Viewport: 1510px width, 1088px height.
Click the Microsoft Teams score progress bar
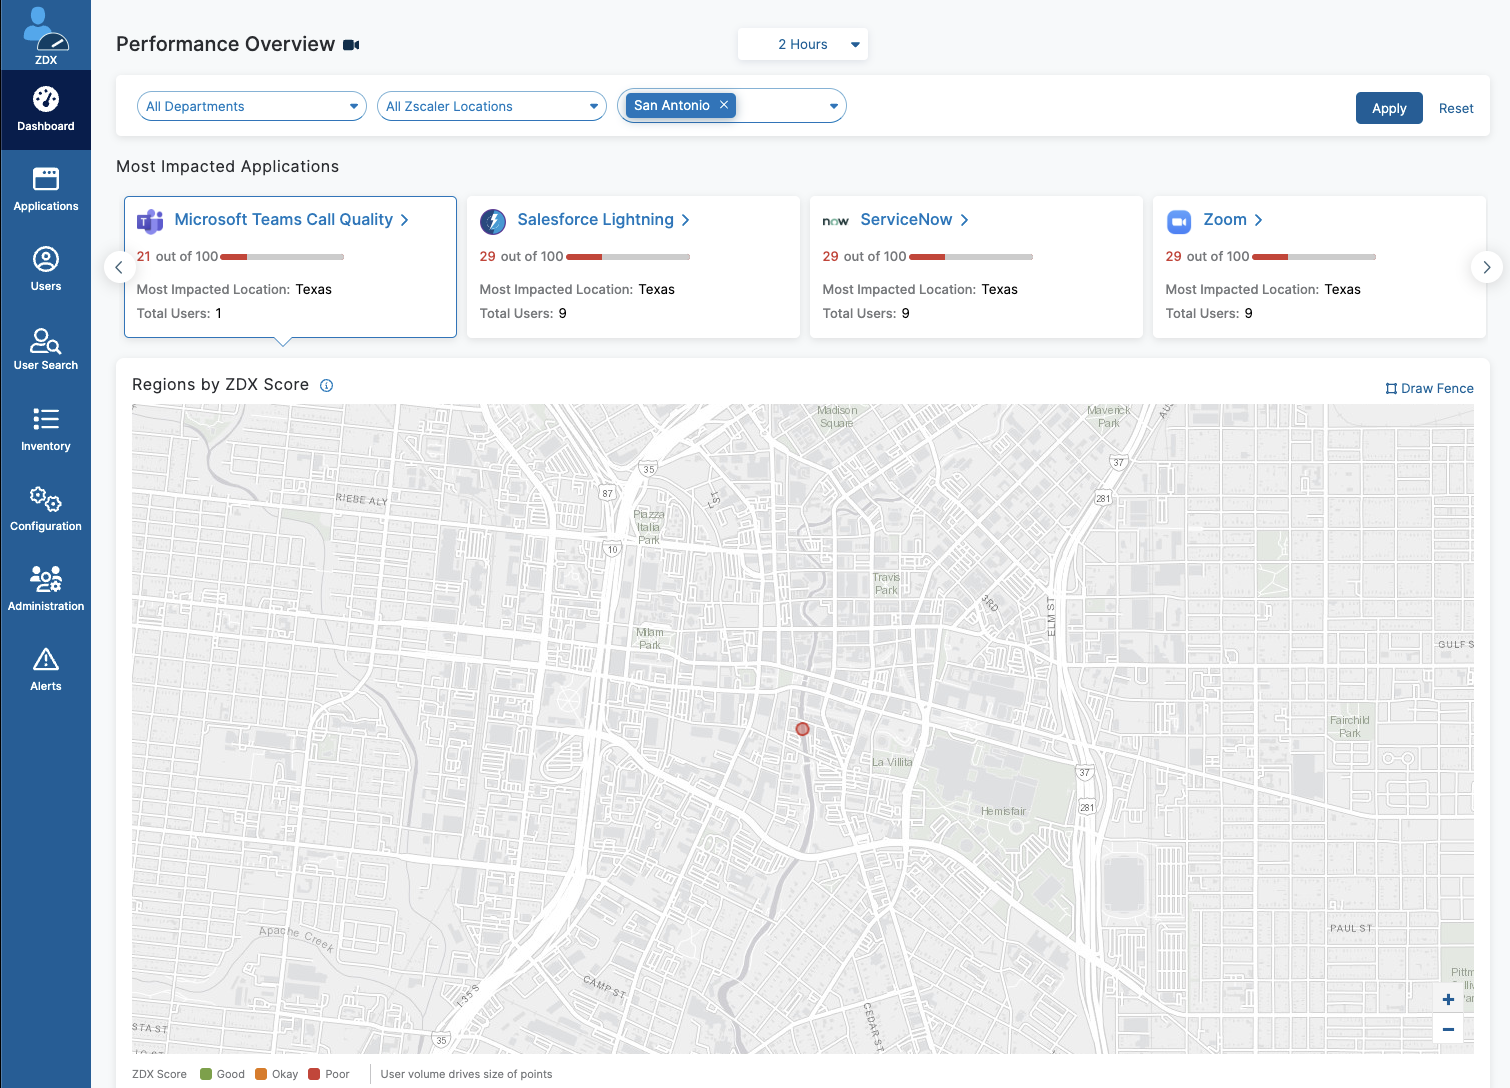pos(282,257)
